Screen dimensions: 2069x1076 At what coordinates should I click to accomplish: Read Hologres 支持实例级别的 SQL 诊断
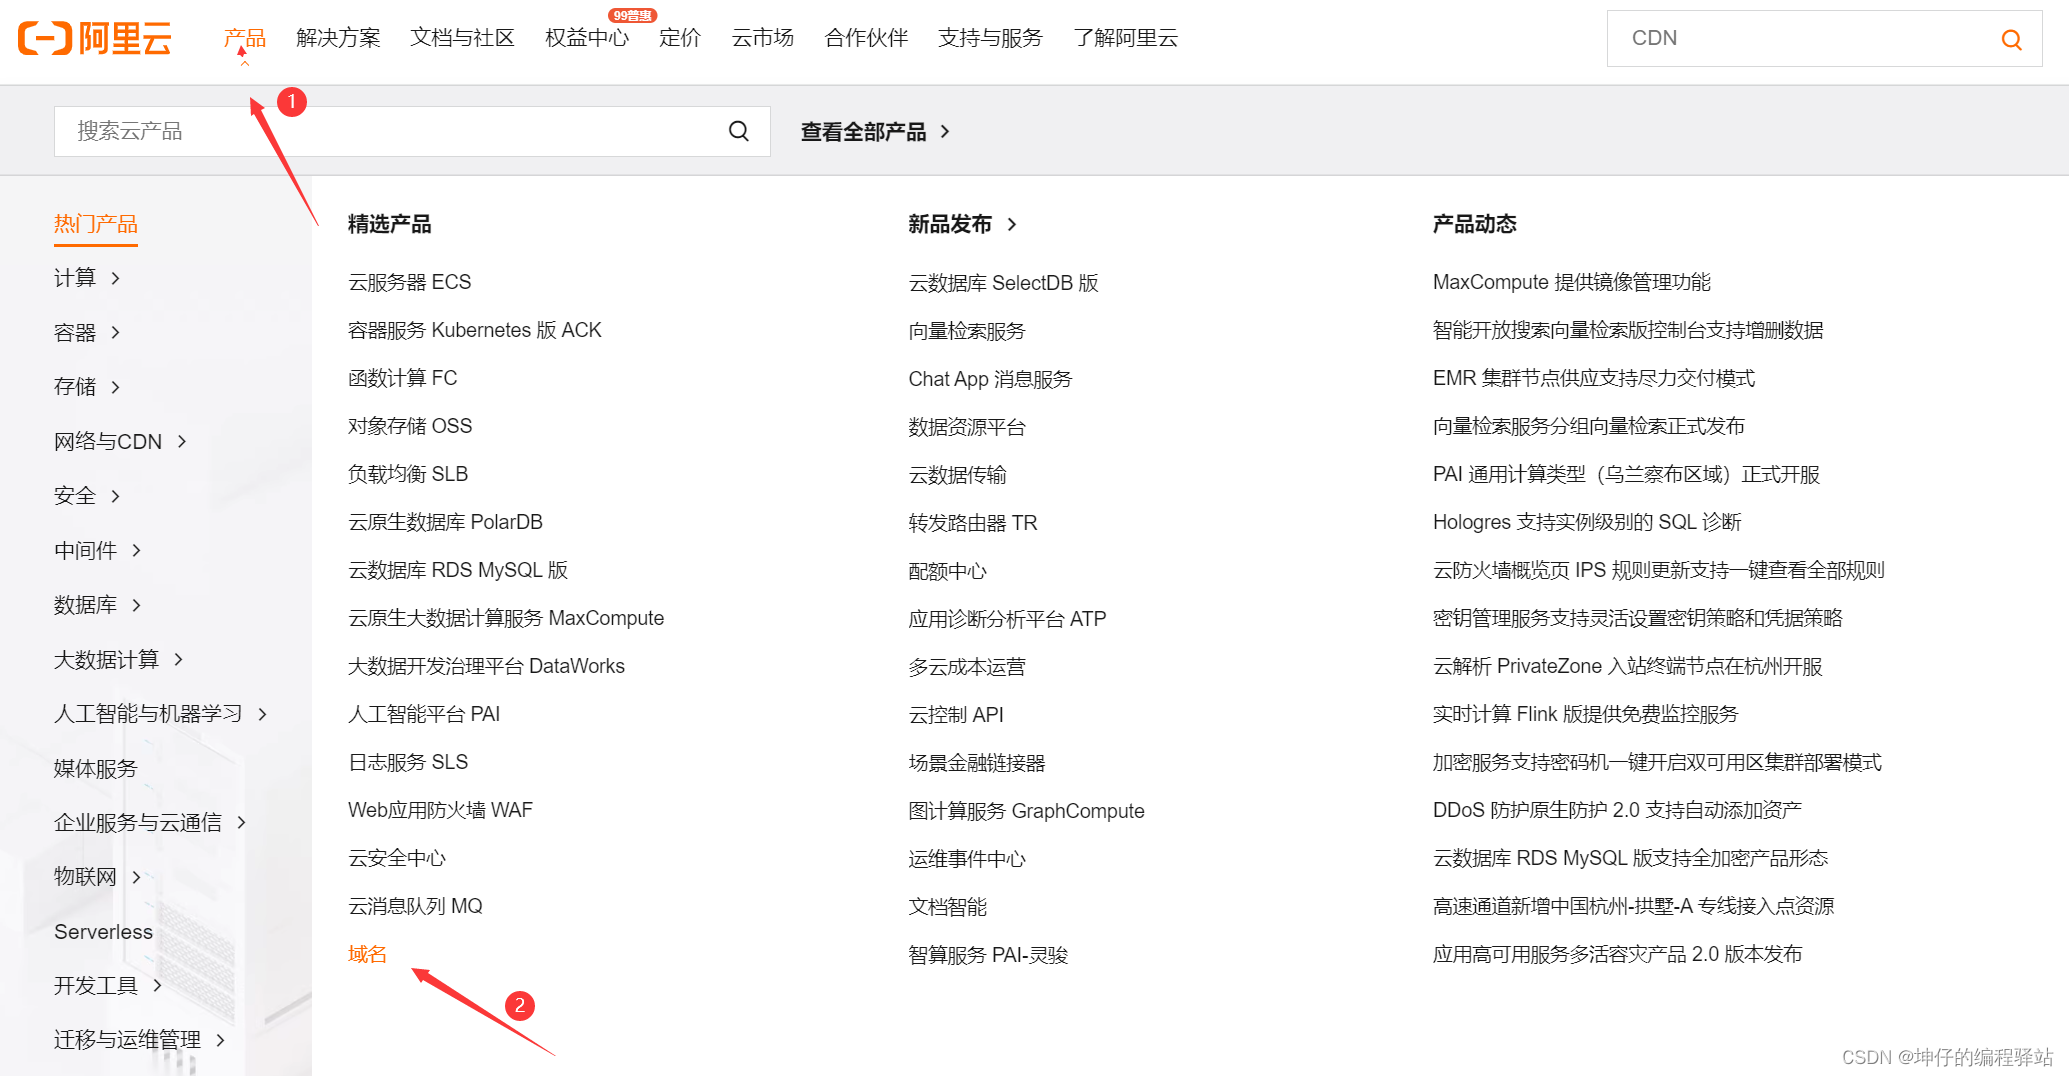click(x=1588, y=522)
